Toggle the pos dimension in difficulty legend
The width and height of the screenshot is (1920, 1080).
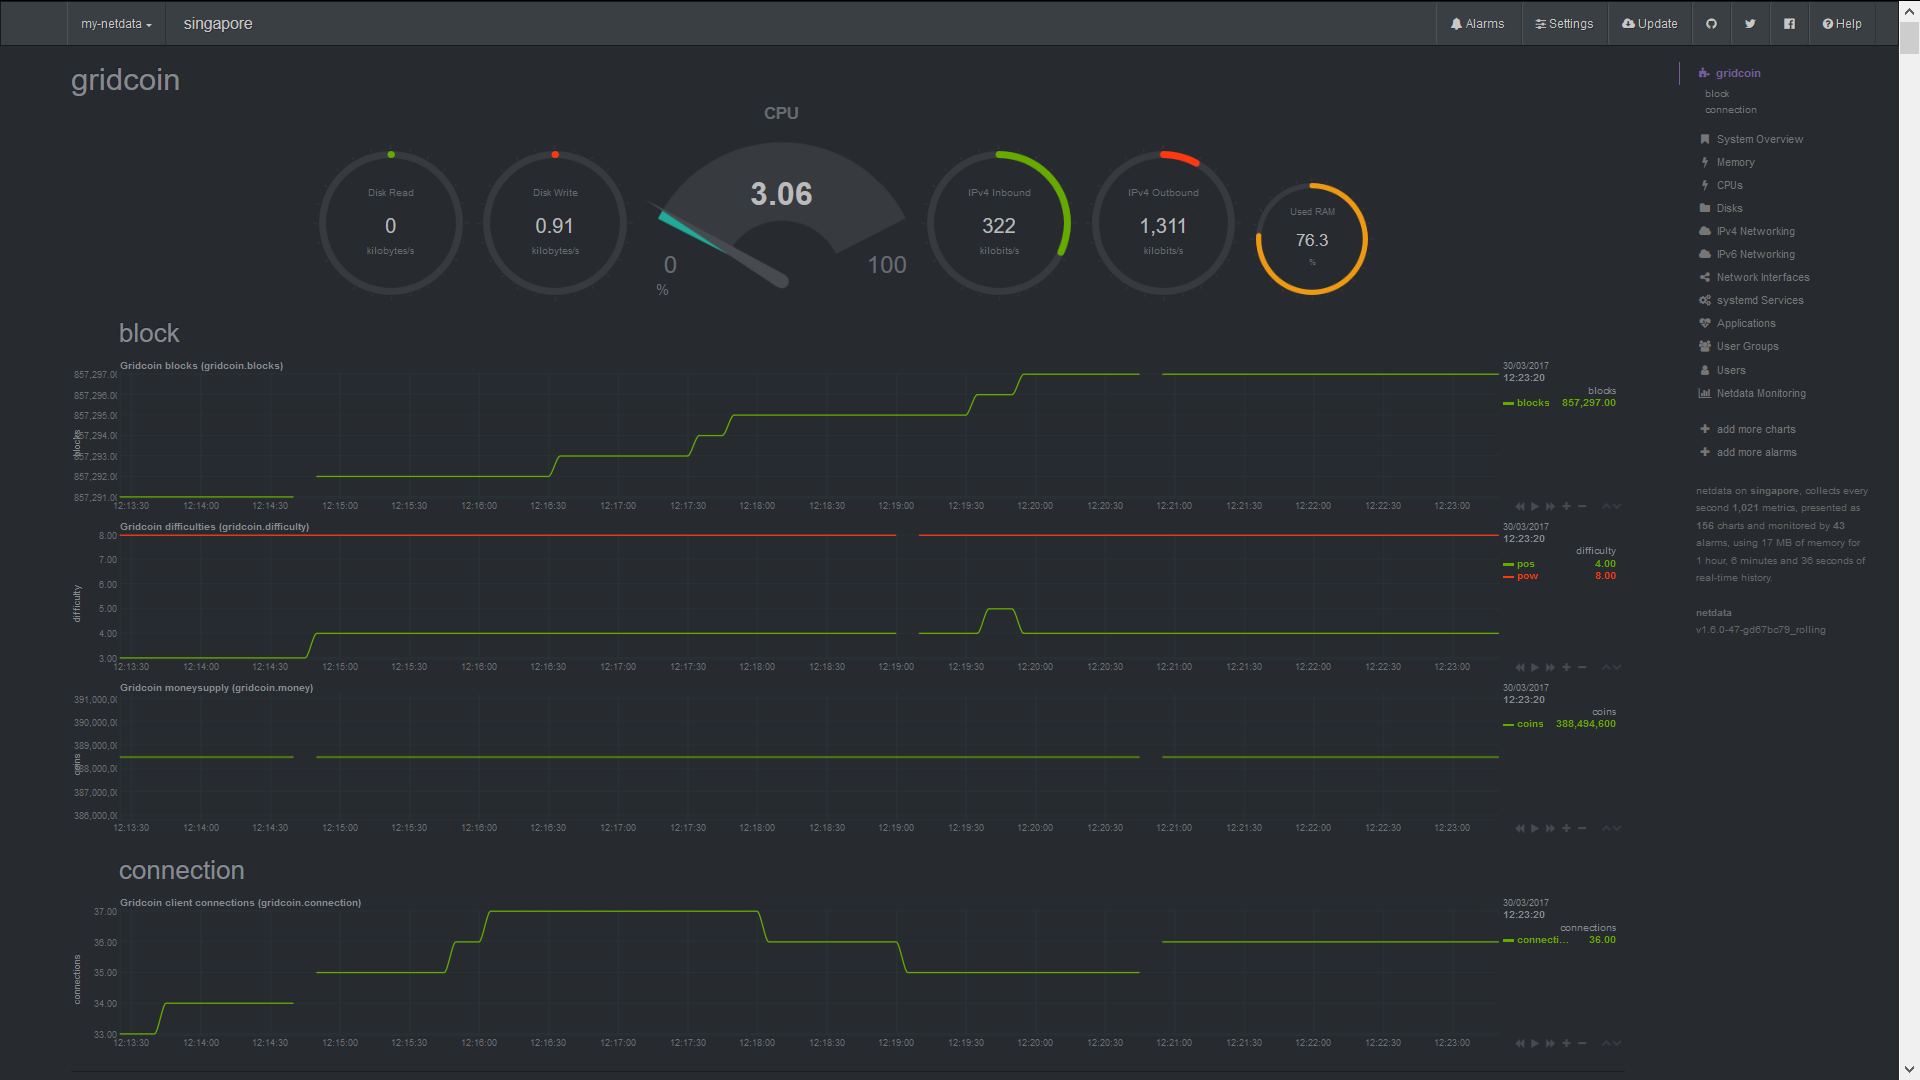(x=1525, y=564)
